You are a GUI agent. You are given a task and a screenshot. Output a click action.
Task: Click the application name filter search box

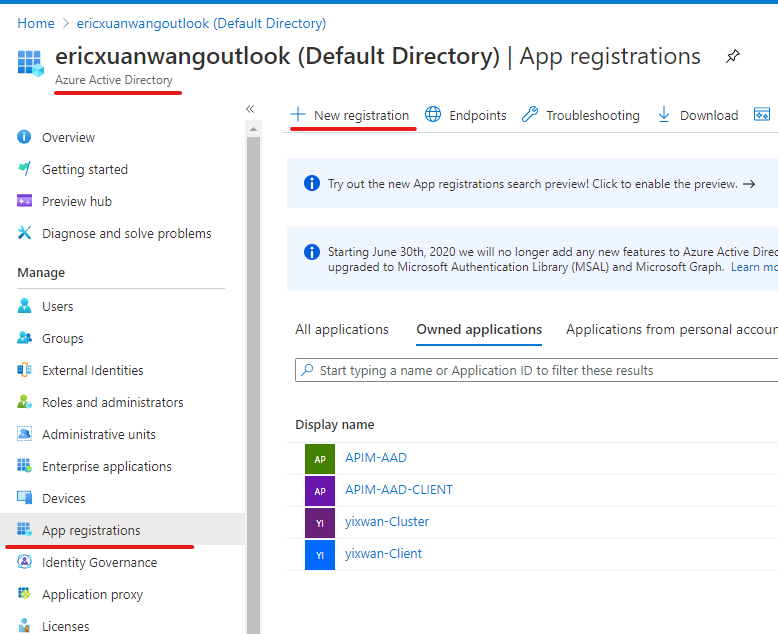(536, 370)
